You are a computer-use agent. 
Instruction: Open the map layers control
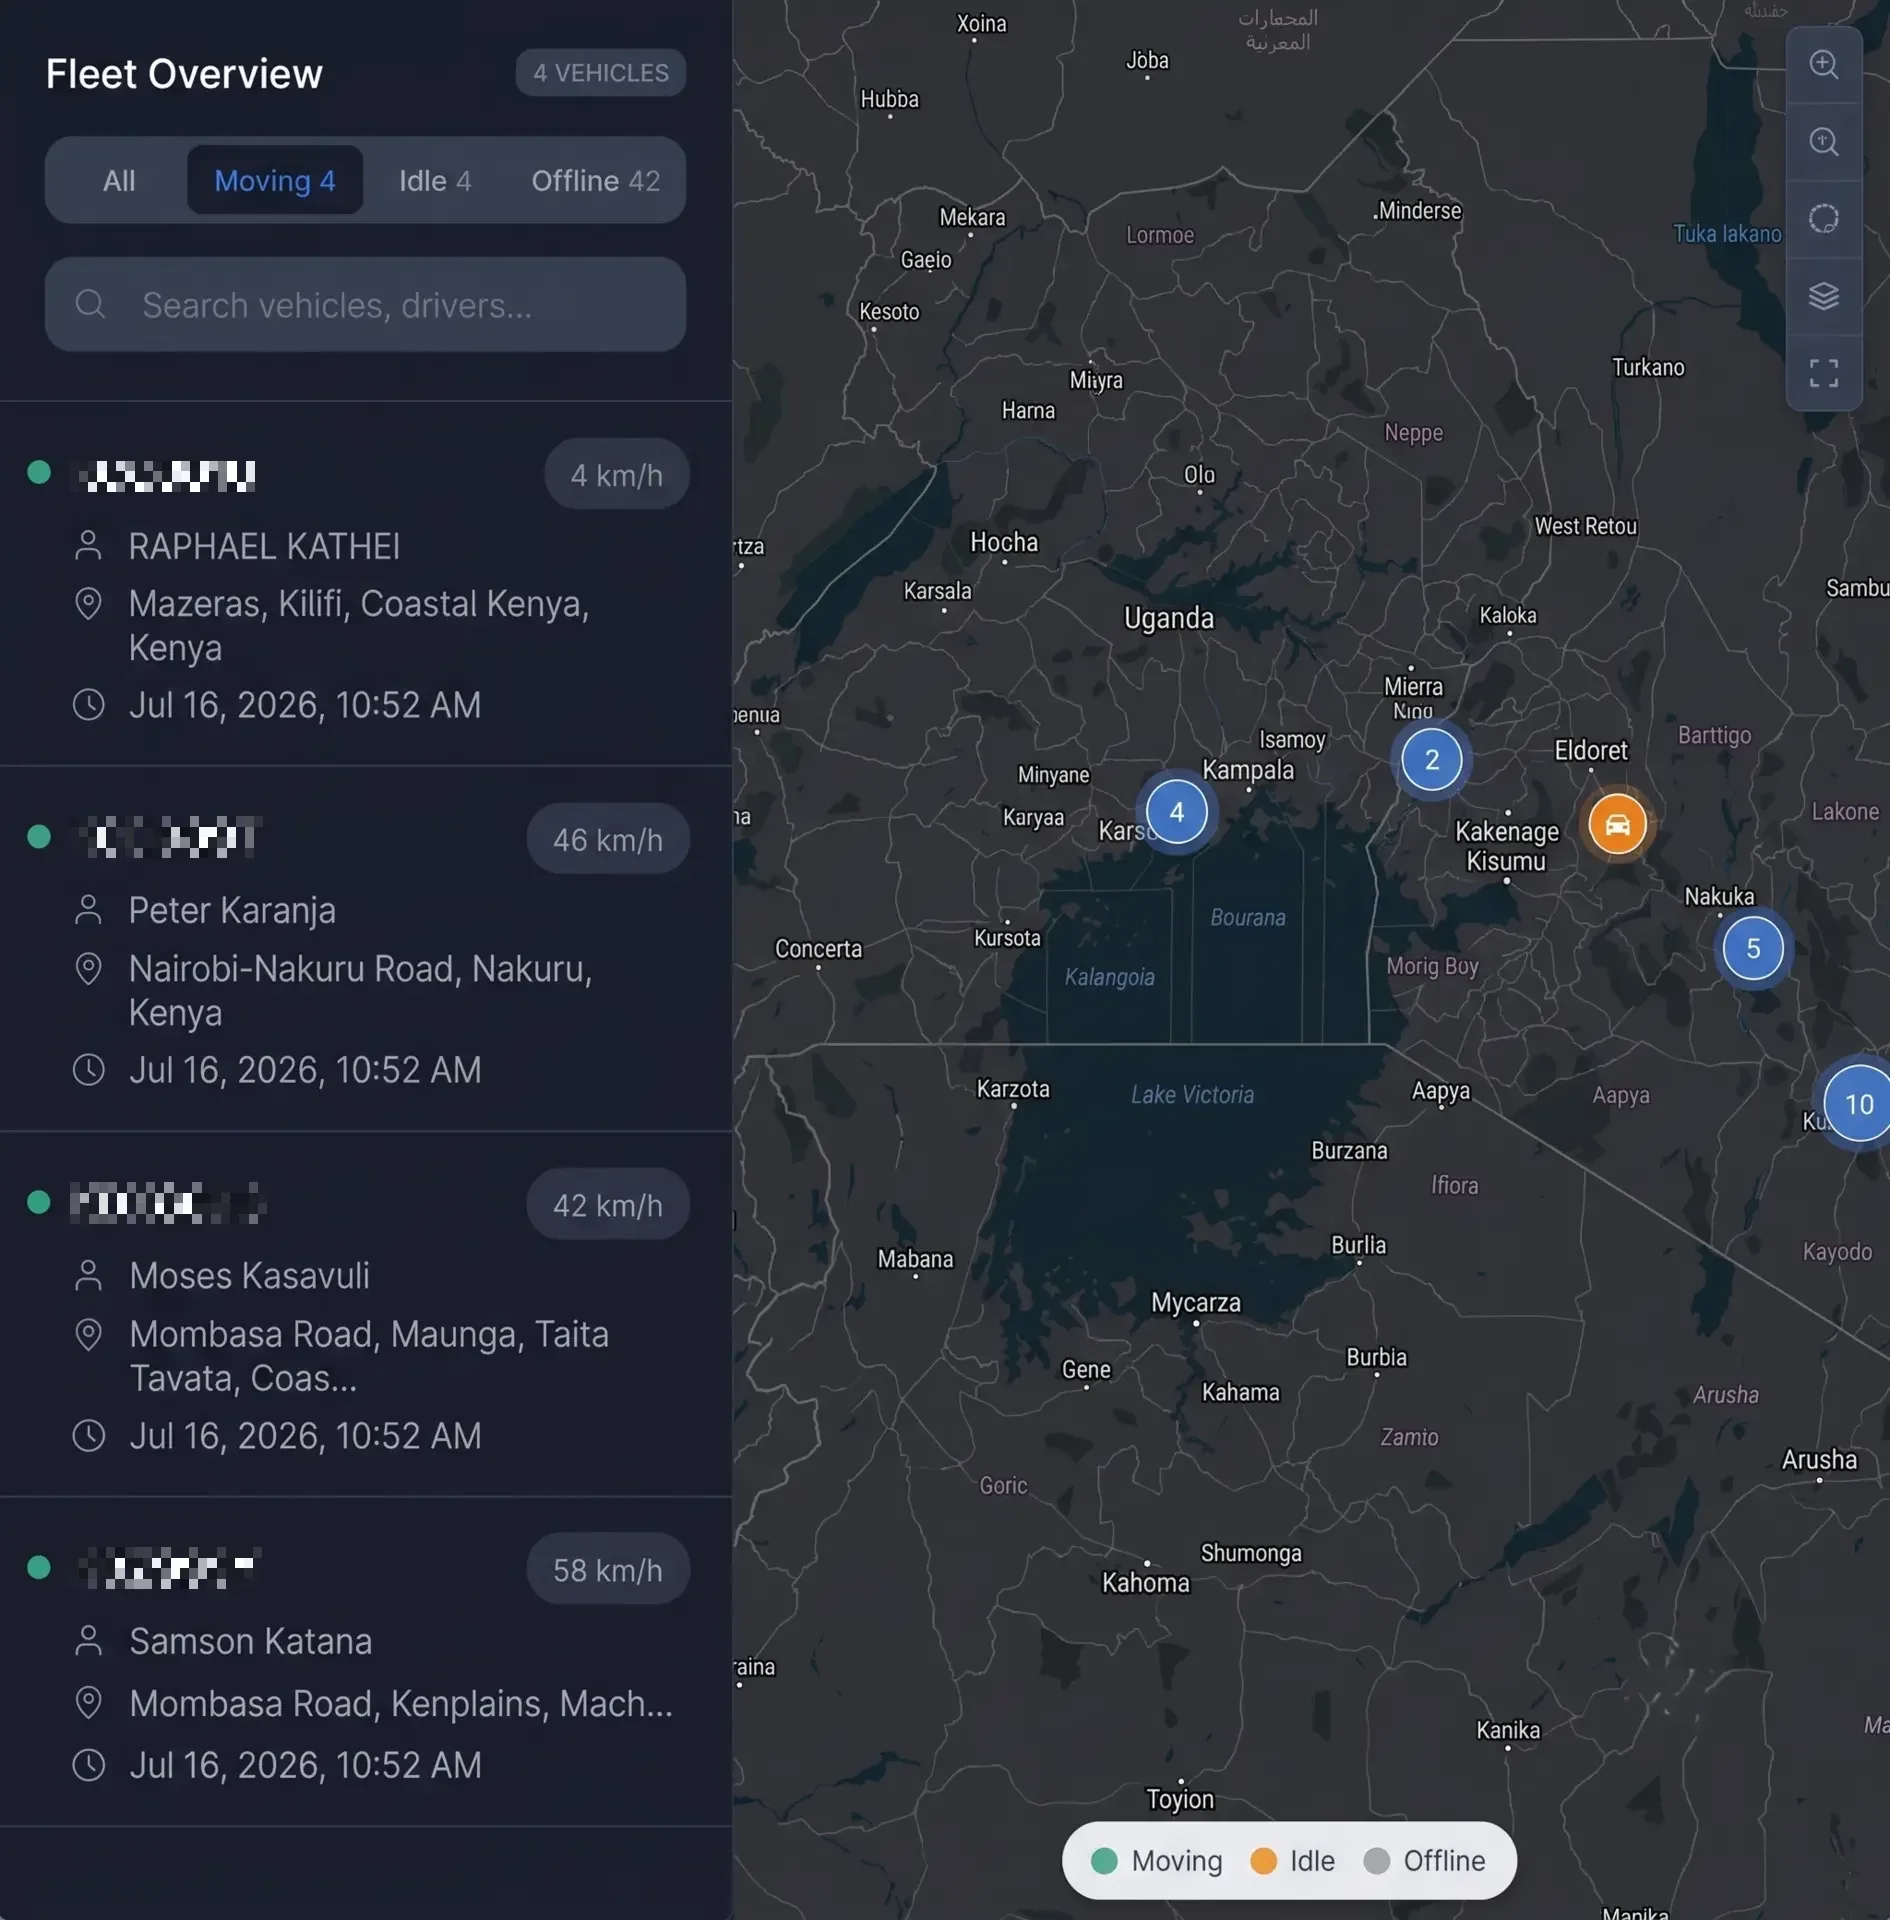1823,296
